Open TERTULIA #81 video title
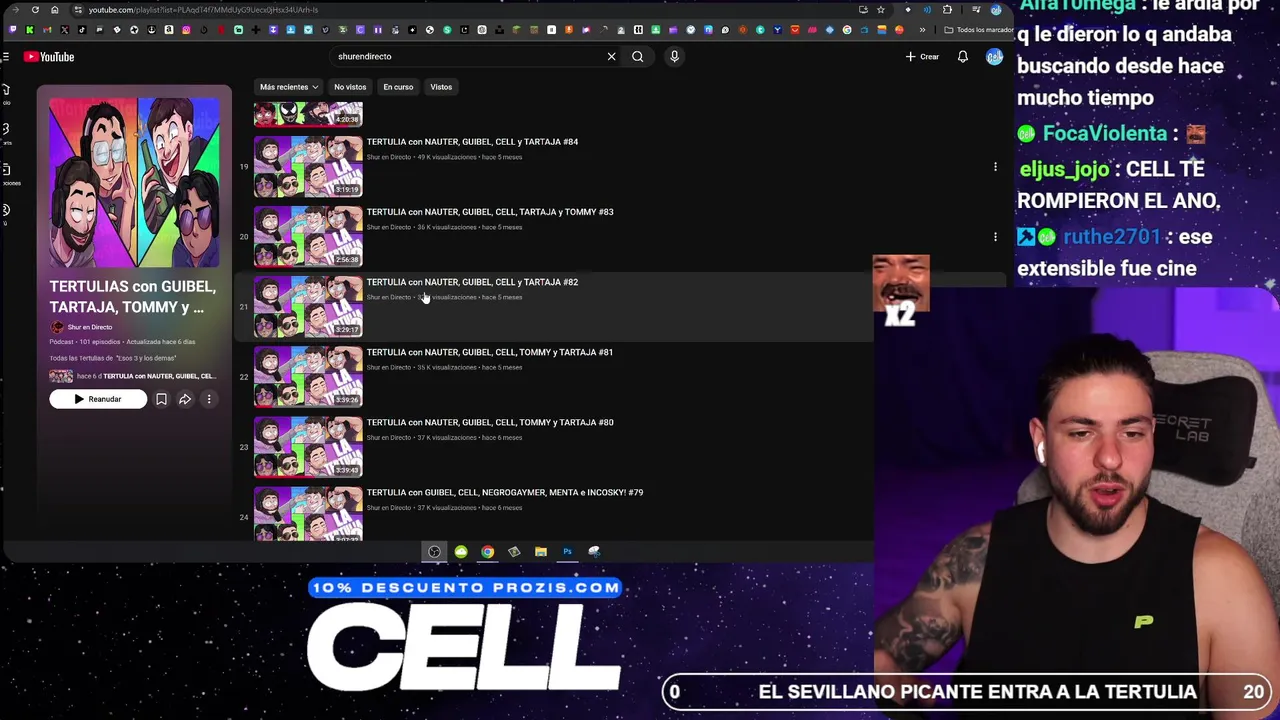 [490, 352]
